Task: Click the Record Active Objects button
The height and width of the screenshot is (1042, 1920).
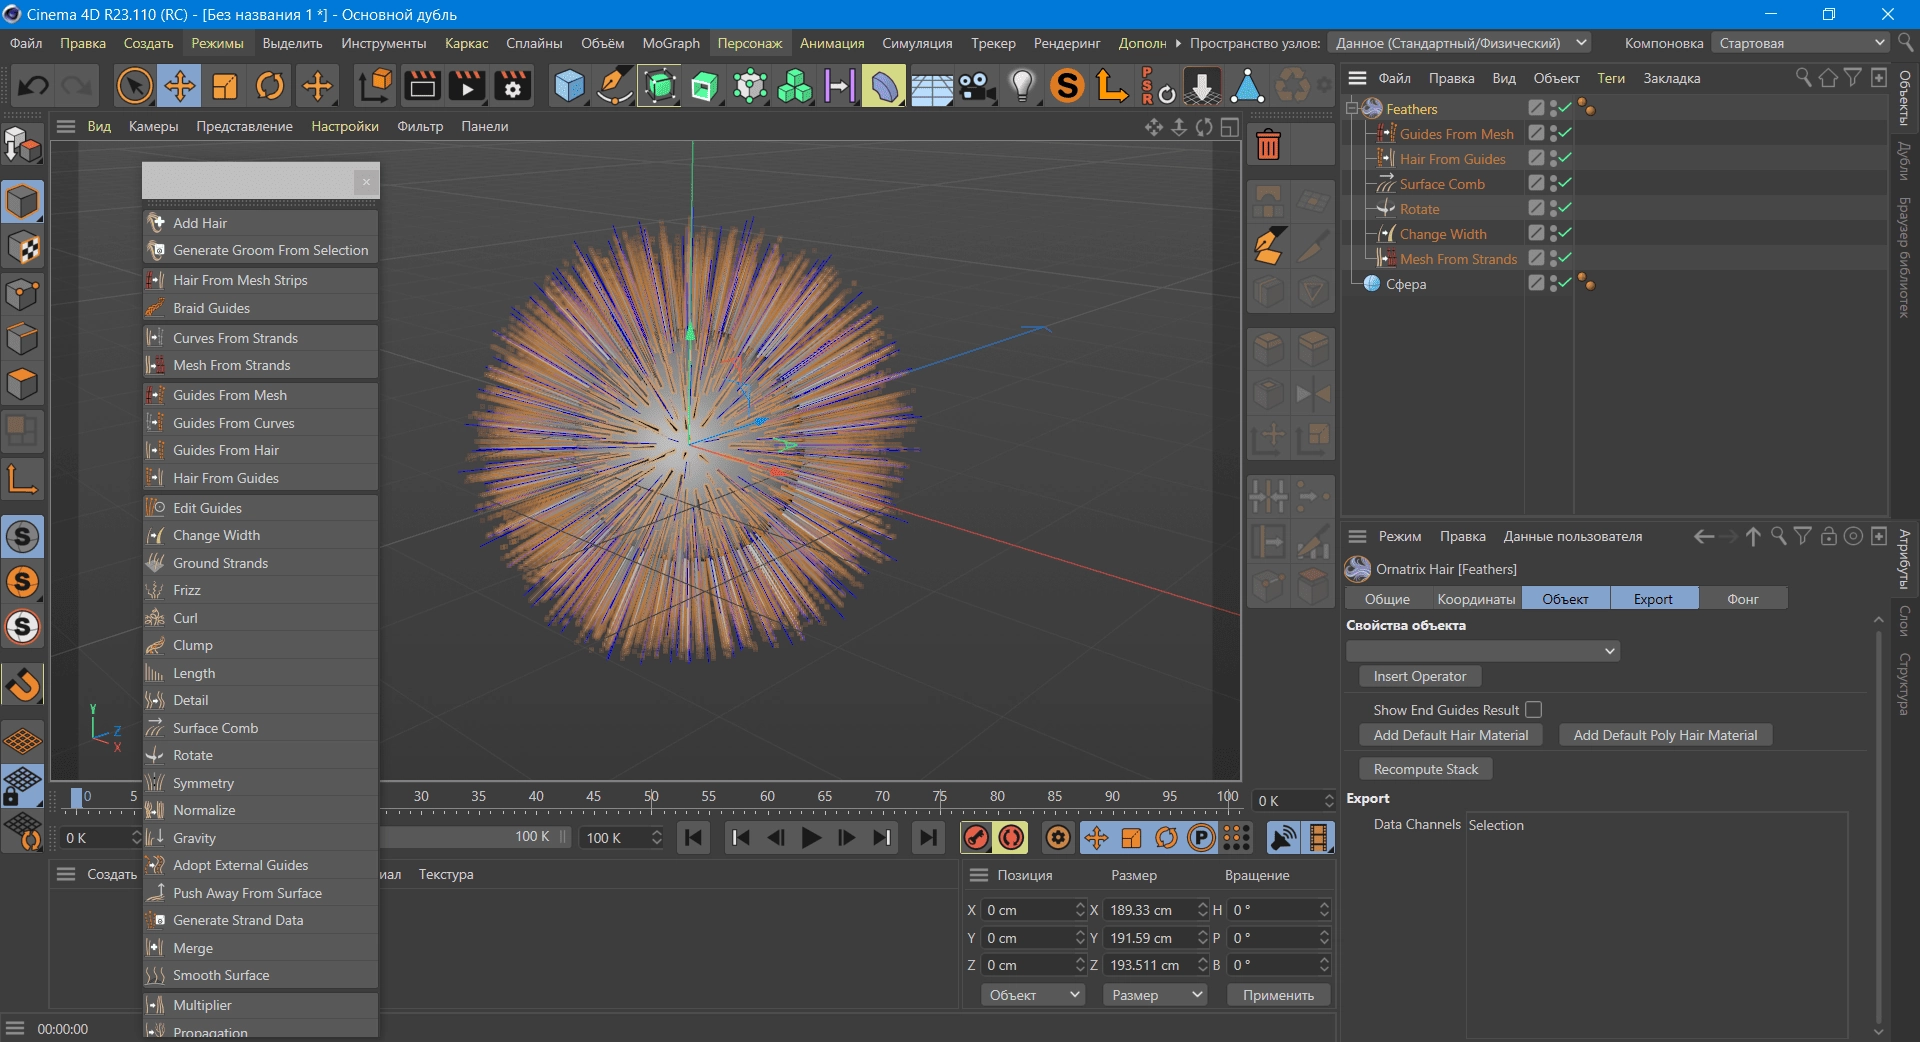Action: point(976,838)
